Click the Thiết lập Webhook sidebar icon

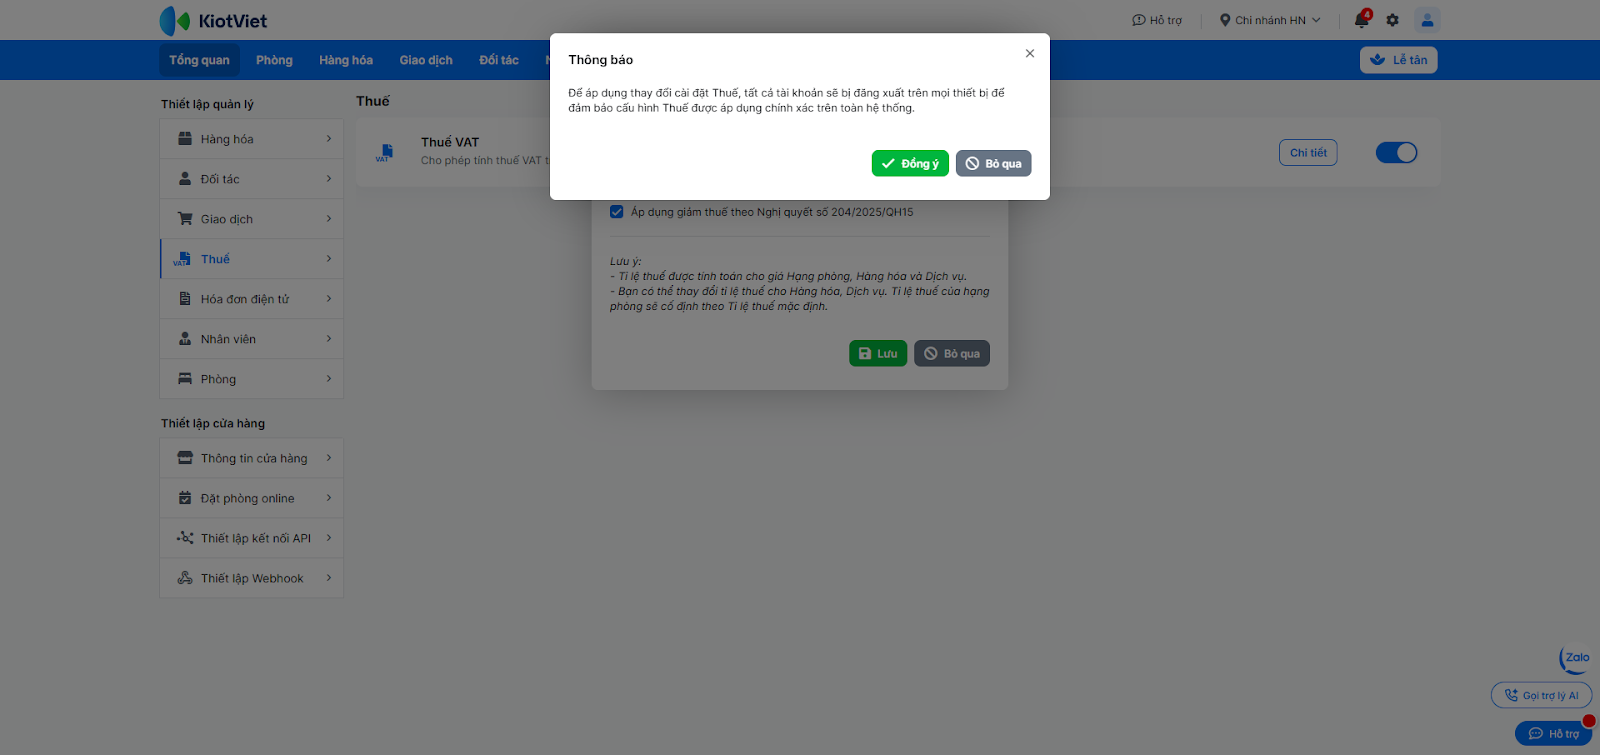(x=185, y=578)
